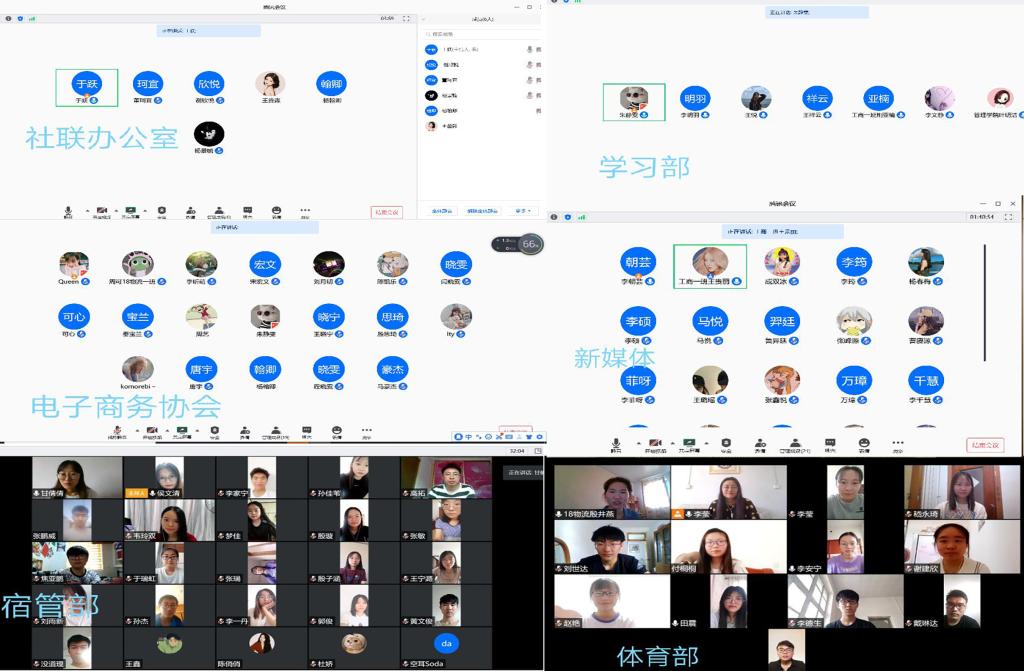Open the three-dot more menu in 社联办公室 toolbar
The image size is (1024, 671).
pos(305,211)
